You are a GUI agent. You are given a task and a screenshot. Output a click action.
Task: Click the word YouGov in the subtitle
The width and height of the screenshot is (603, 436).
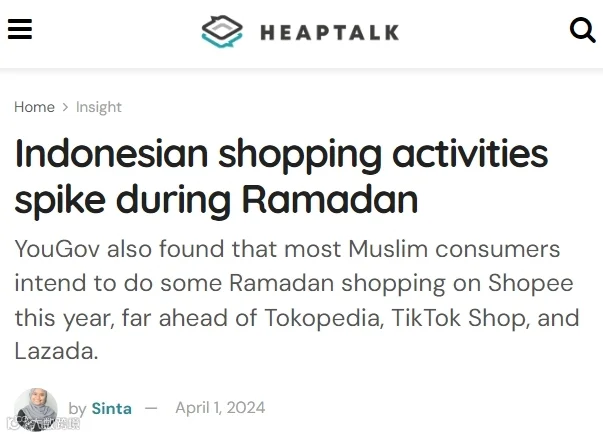pyautogui.click(x=57, y=249)
